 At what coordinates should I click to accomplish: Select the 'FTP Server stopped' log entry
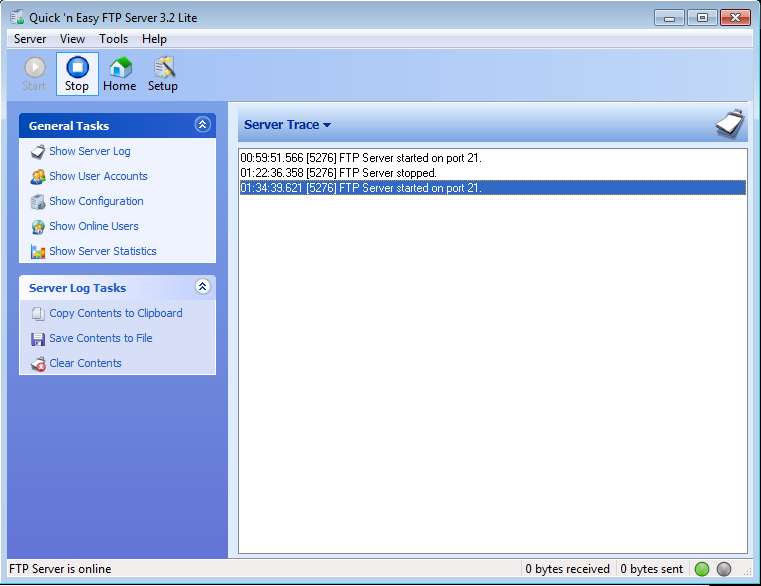[x=493, y=173]
